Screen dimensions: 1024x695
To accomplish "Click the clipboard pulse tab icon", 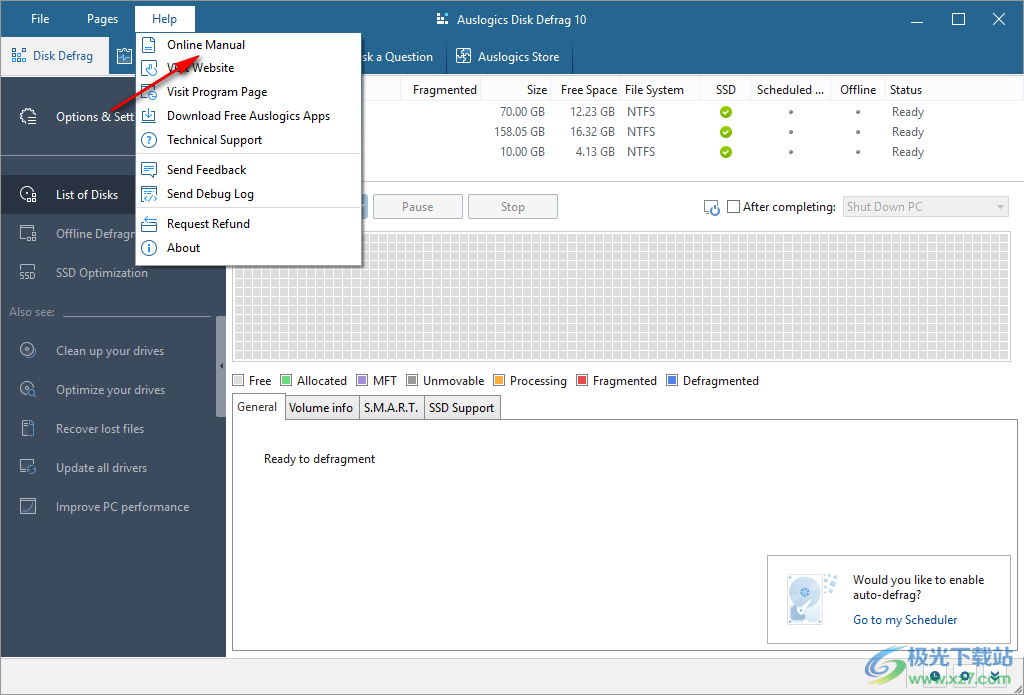I will pos(124,56).
